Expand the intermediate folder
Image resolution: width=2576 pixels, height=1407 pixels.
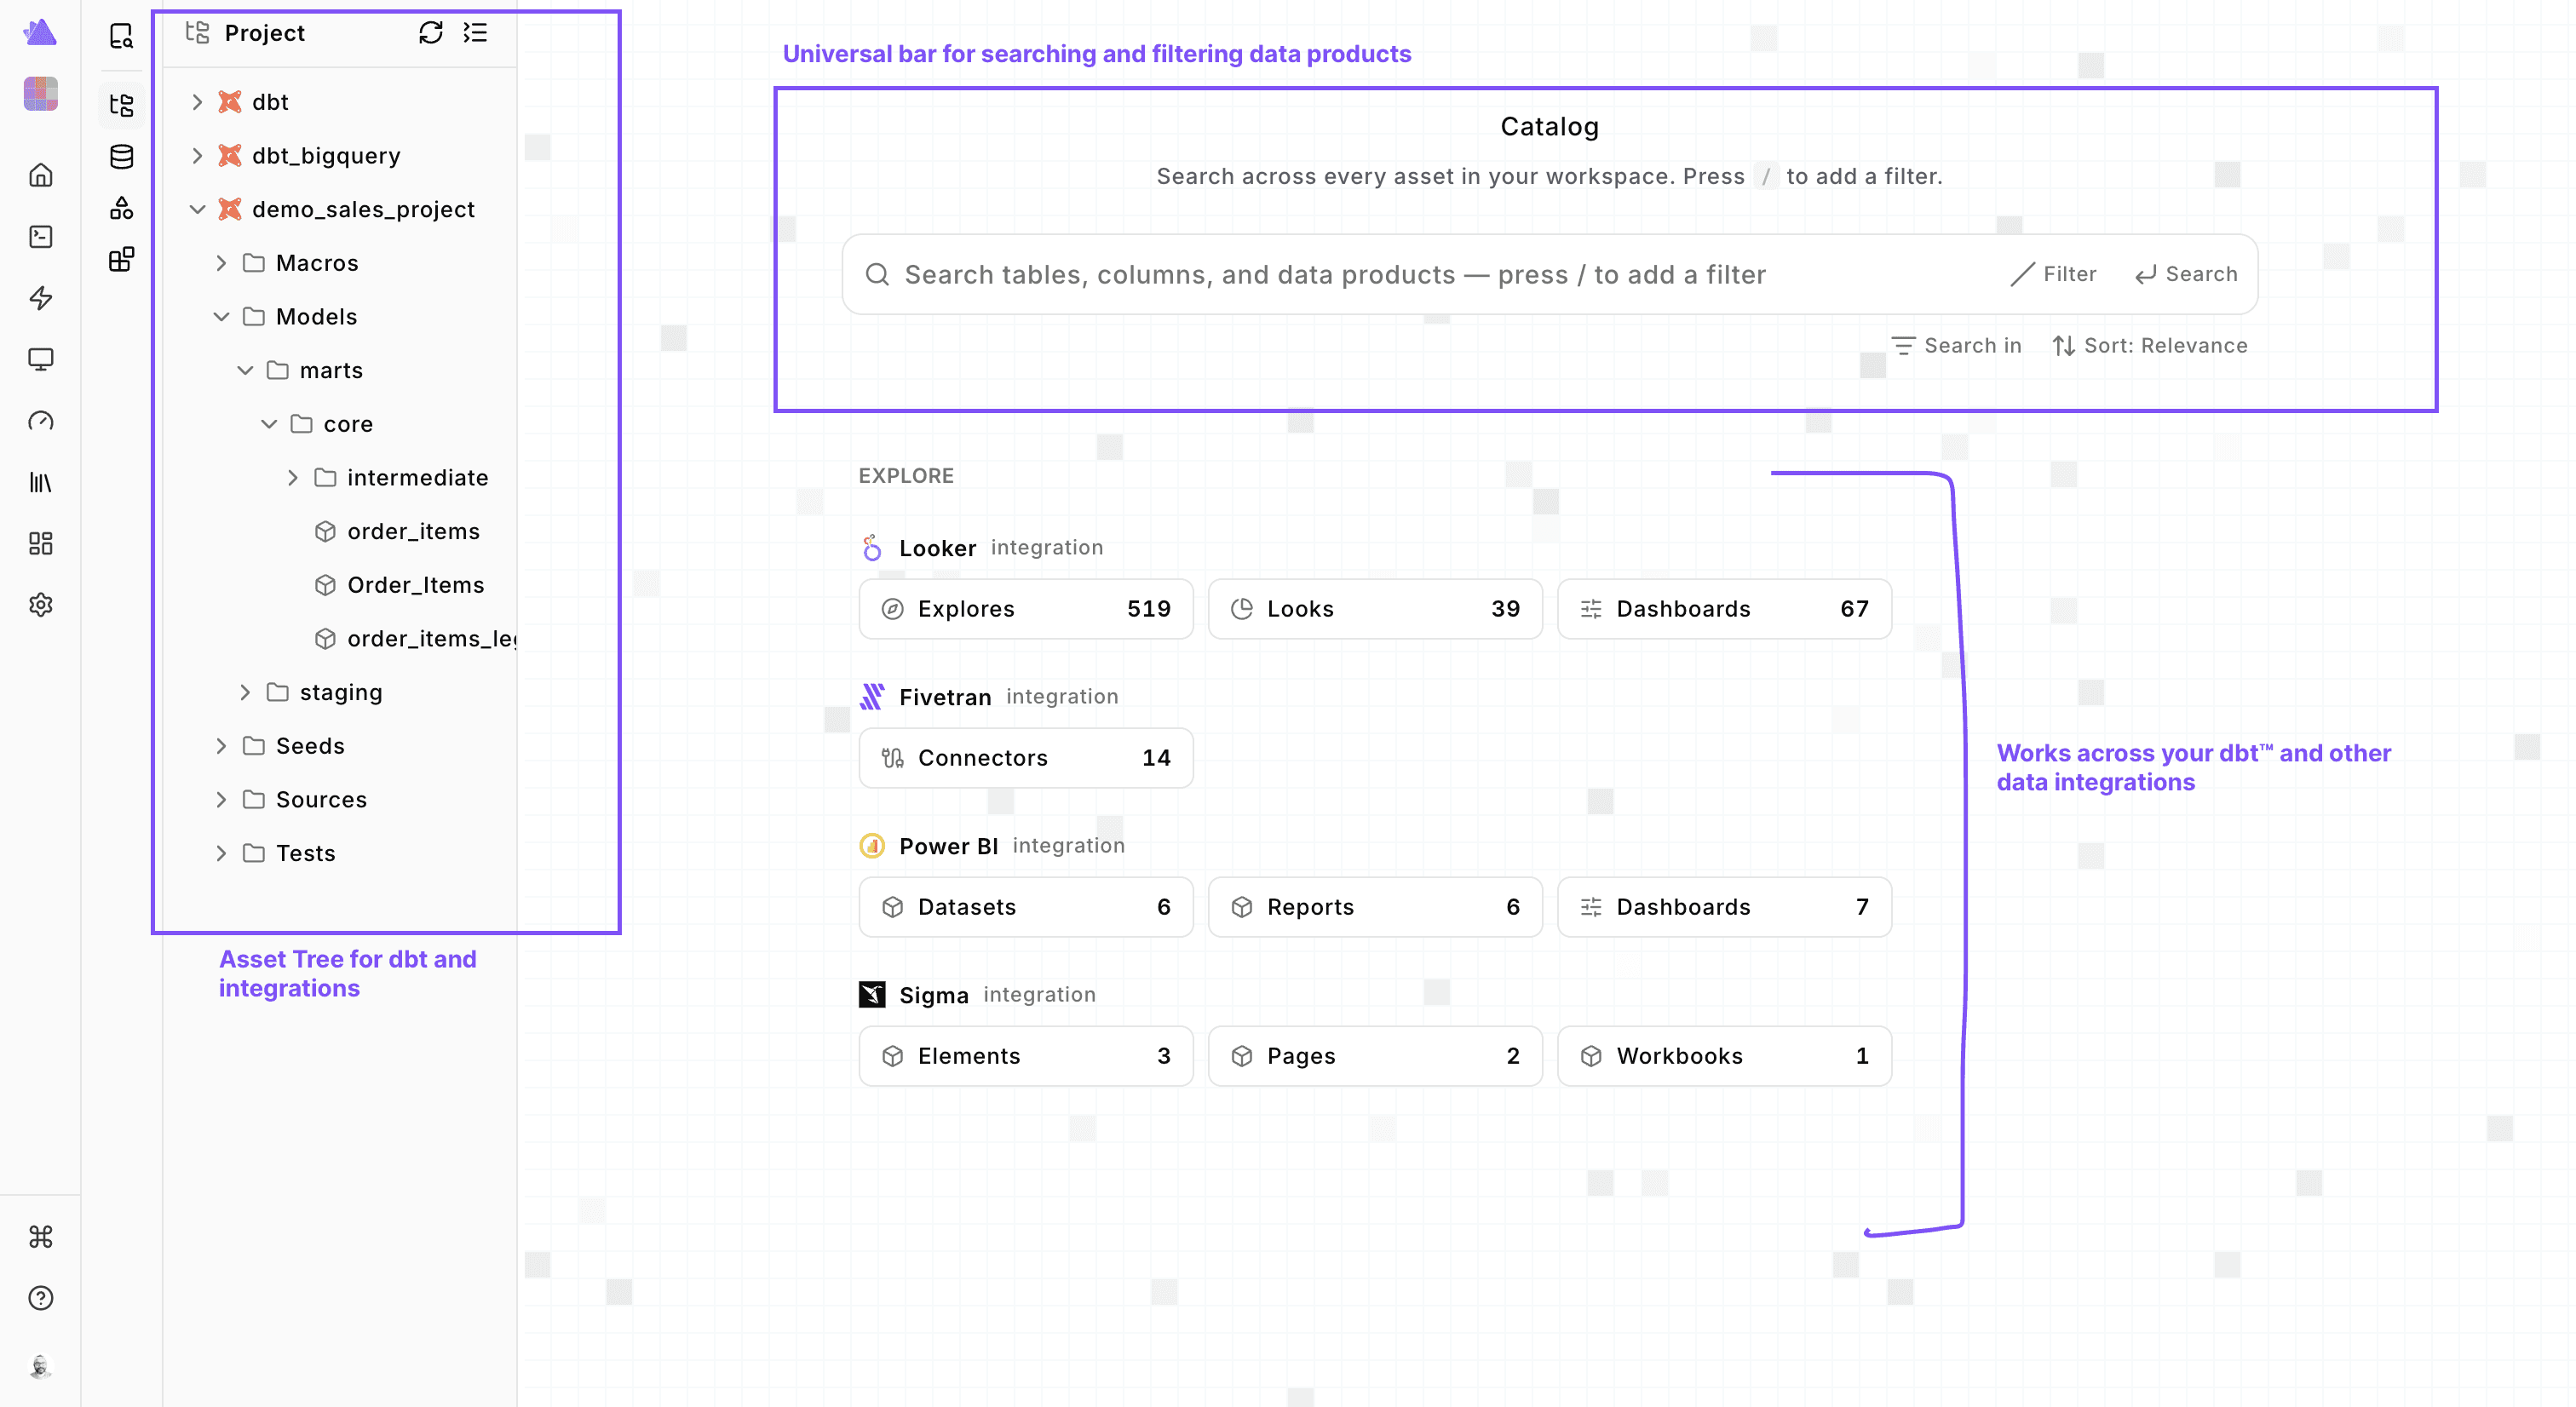click(293, 478)
